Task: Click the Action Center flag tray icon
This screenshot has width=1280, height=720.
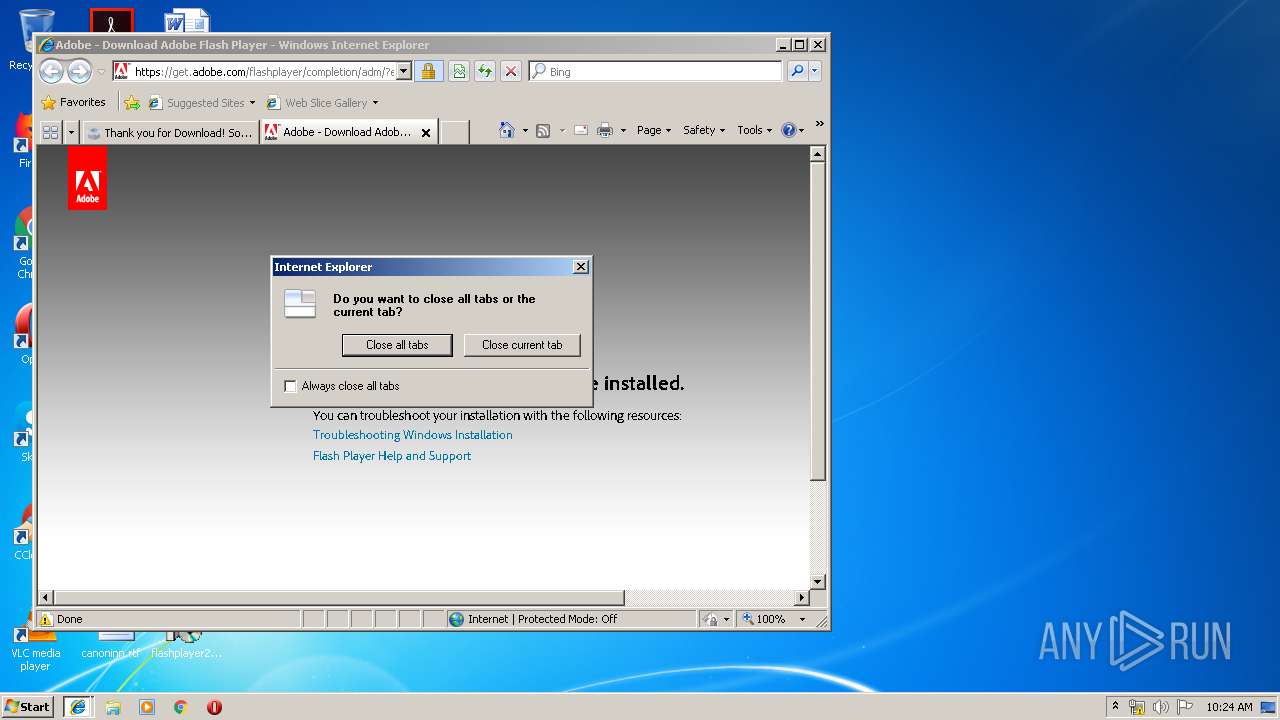Action: [1185, 707]
